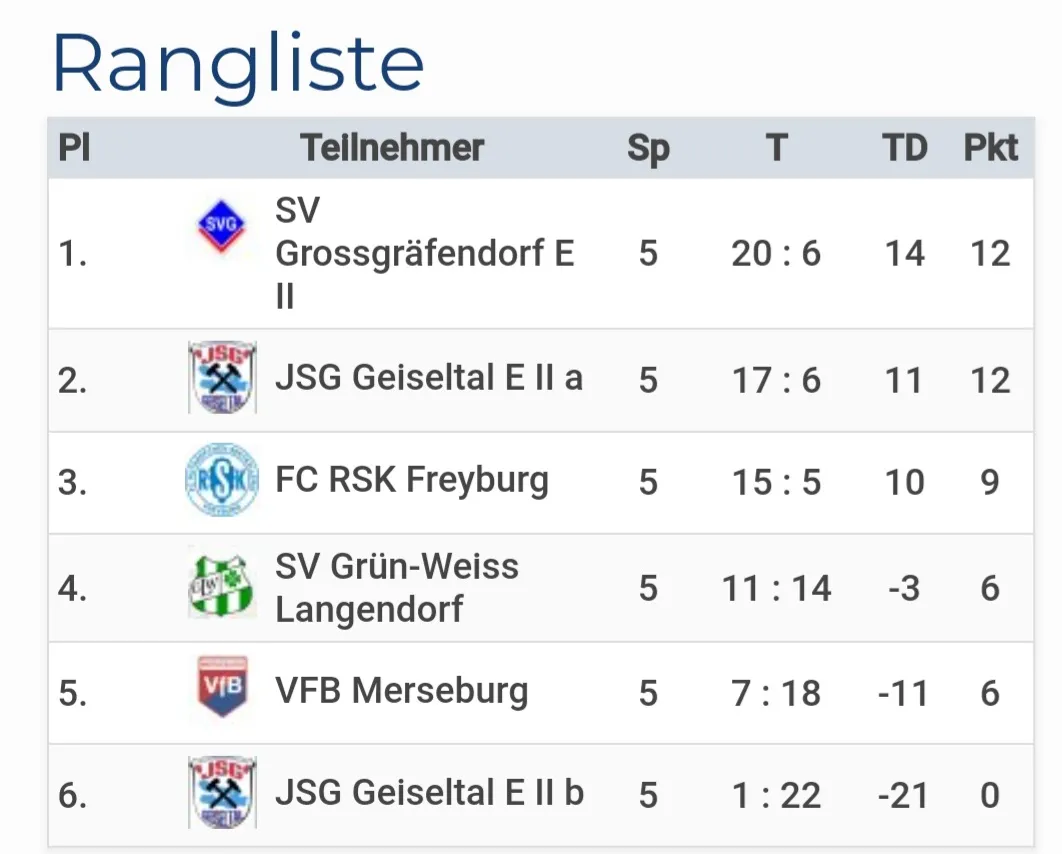Open the SV Grossgräfendorf E II team name
The width and height of the screenshot is (1062, 854).
(x=424, y=253)
